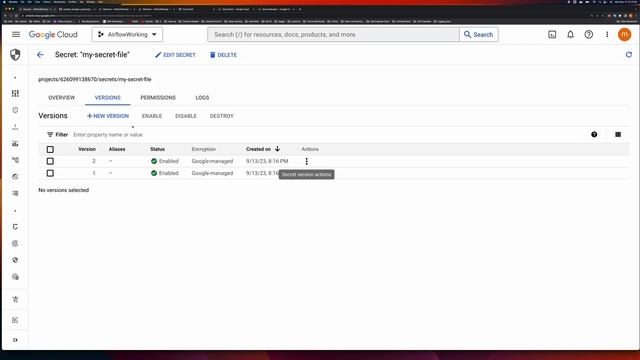Open the AirflowWorking project selector
The image size is (640, 360).
pyautogui.click(x=127, y=35)
